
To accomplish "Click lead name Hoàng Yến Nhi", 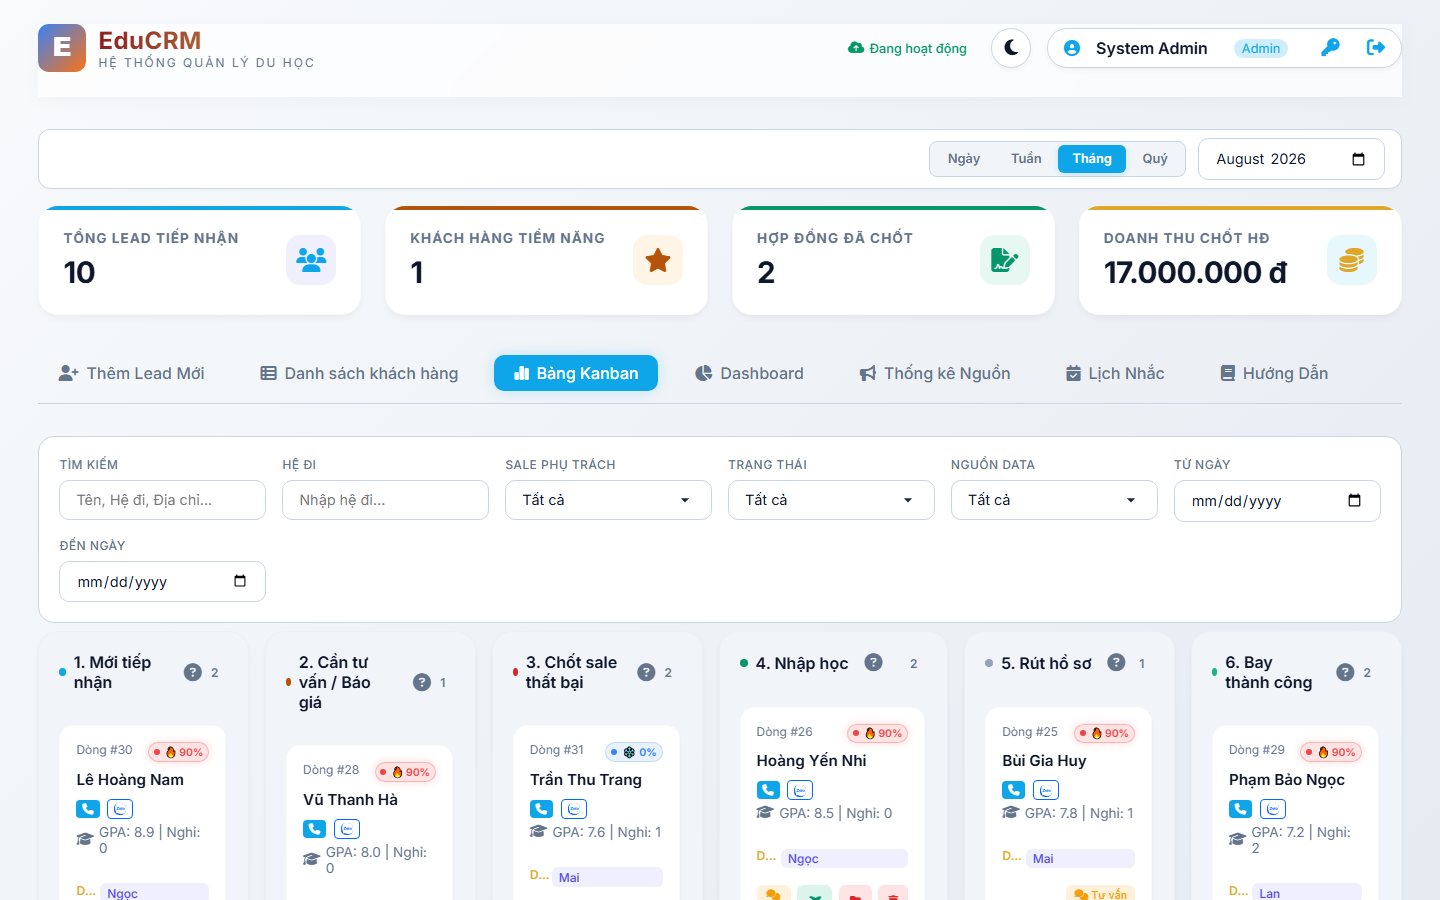I will (812, 761).
